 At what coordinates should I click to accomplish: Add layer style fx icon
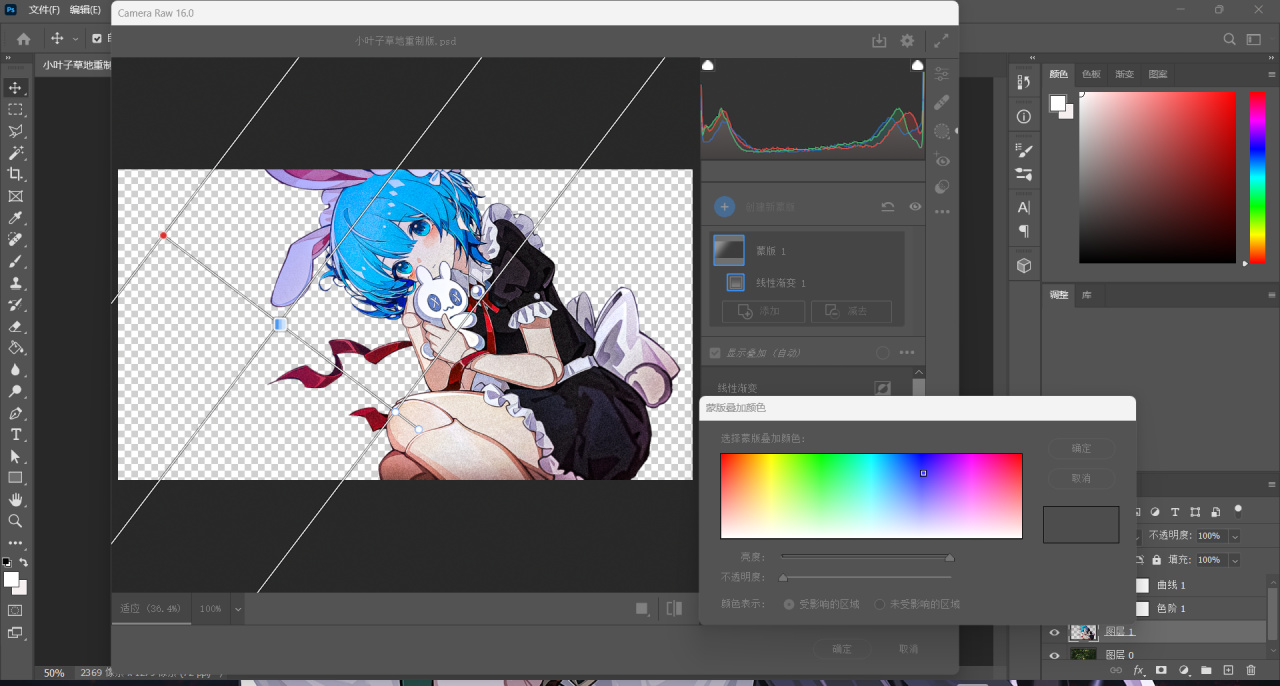[1138, 670]
